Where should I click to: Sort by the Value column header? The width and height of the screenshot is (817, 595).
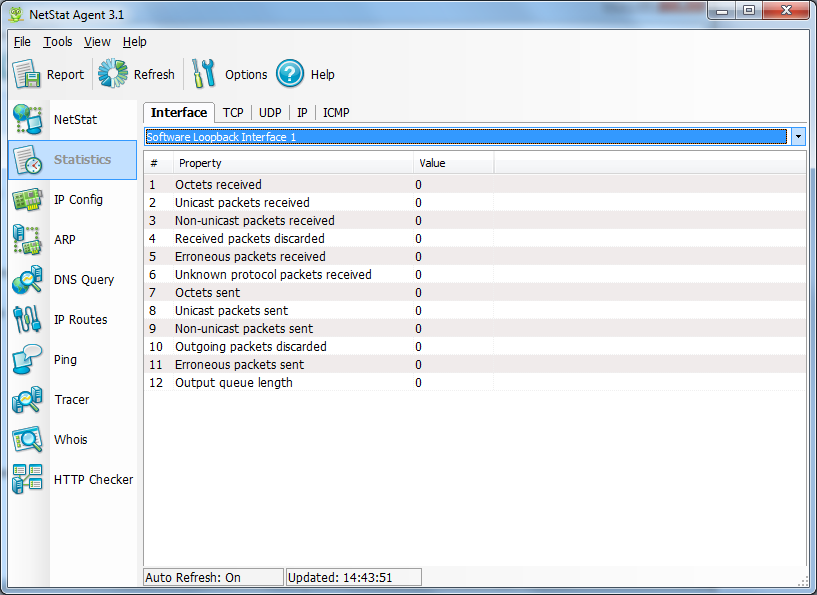(453, 163)
